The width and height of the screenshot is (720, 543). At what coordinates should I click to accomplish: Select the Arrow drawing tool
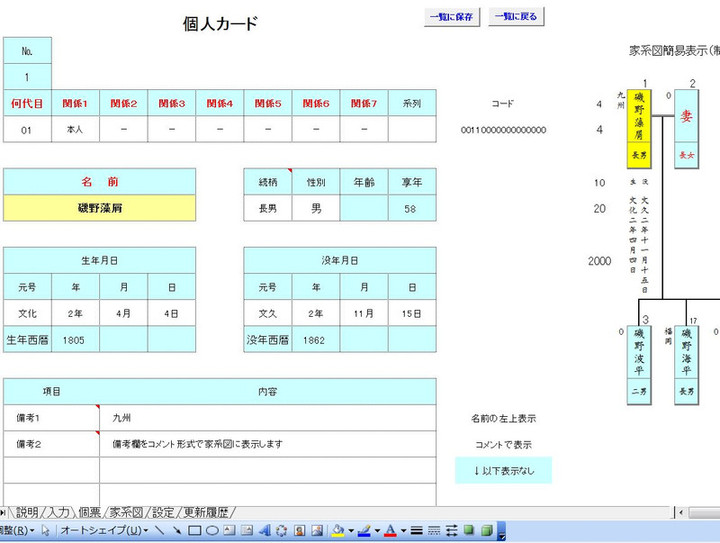pos(176,531)
